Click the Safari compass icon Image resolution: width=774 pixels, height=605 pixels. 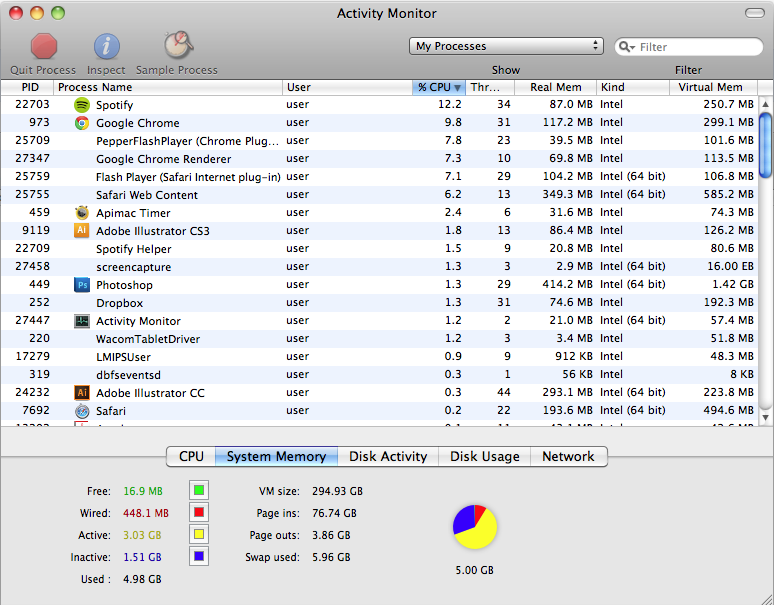pyautogui.click(x=82, y=411)
